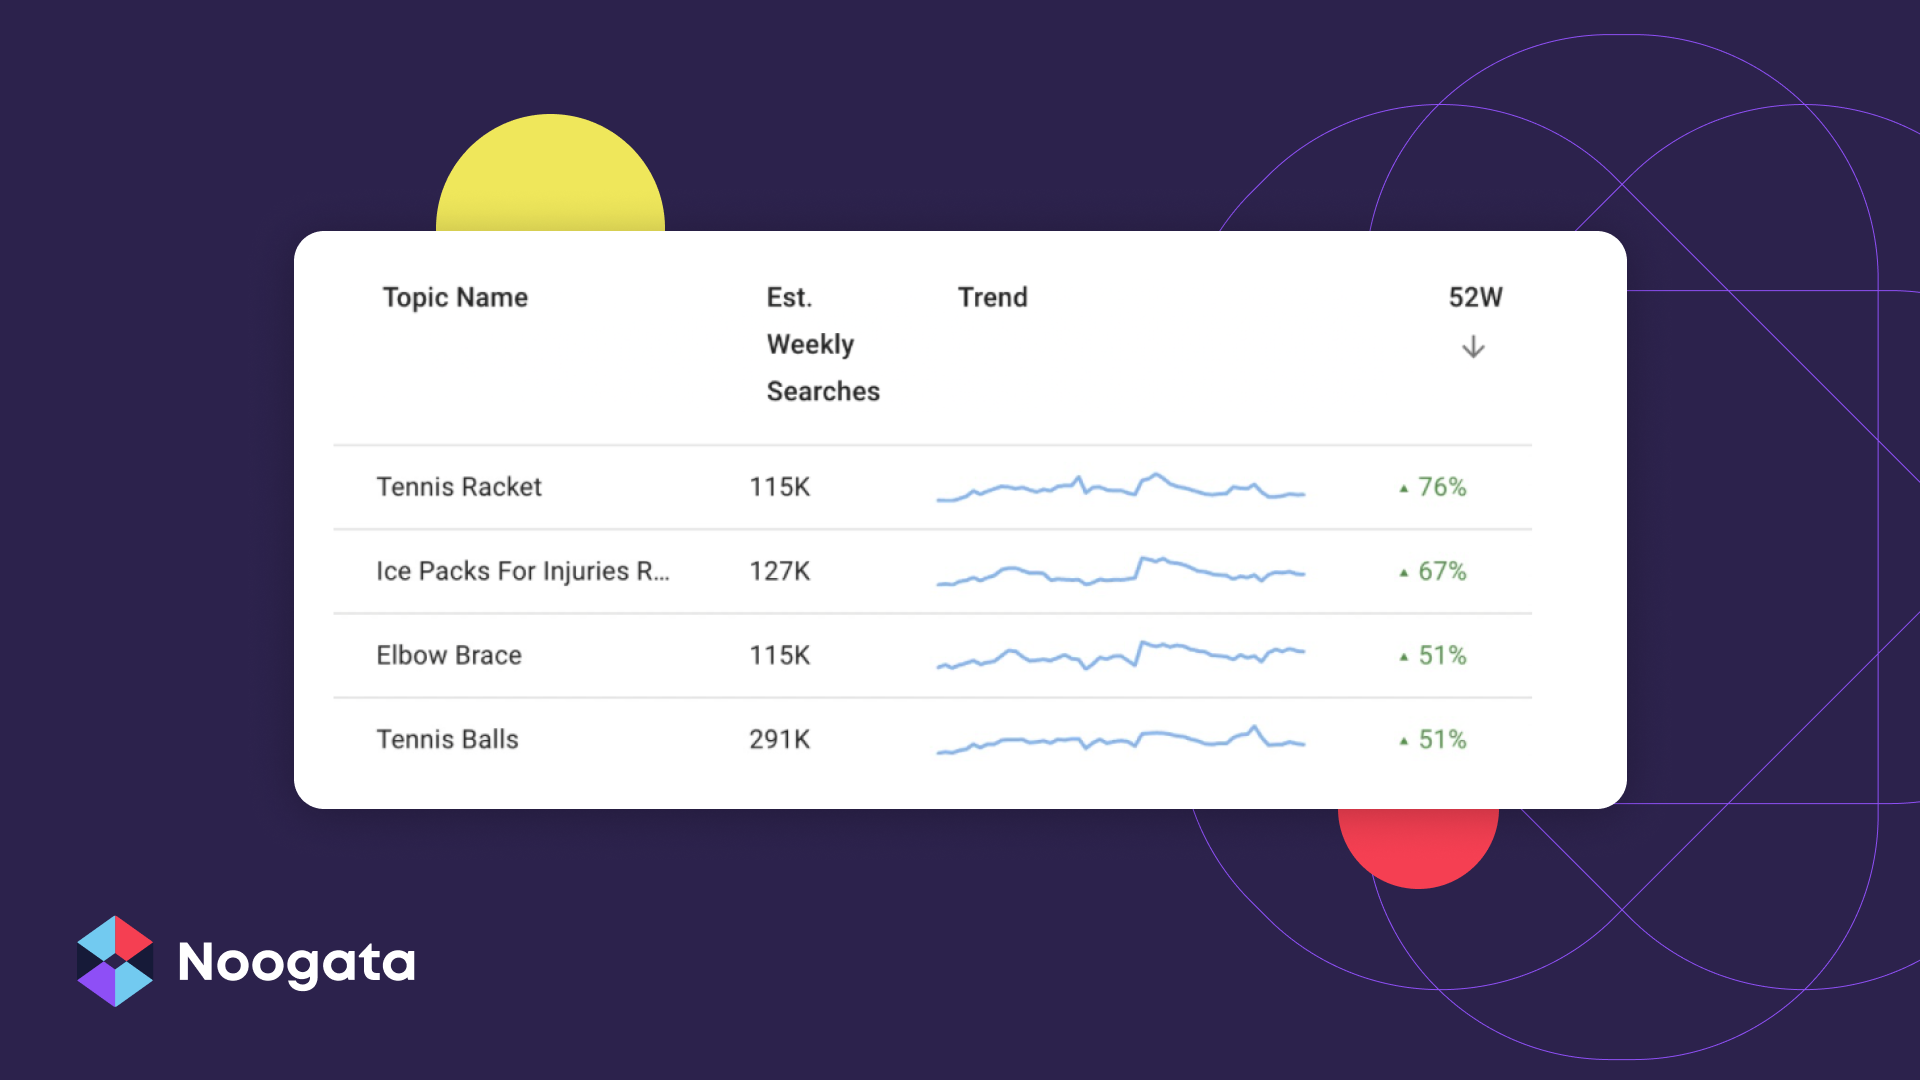Click the green up-triangle beside 67%

1404,573
